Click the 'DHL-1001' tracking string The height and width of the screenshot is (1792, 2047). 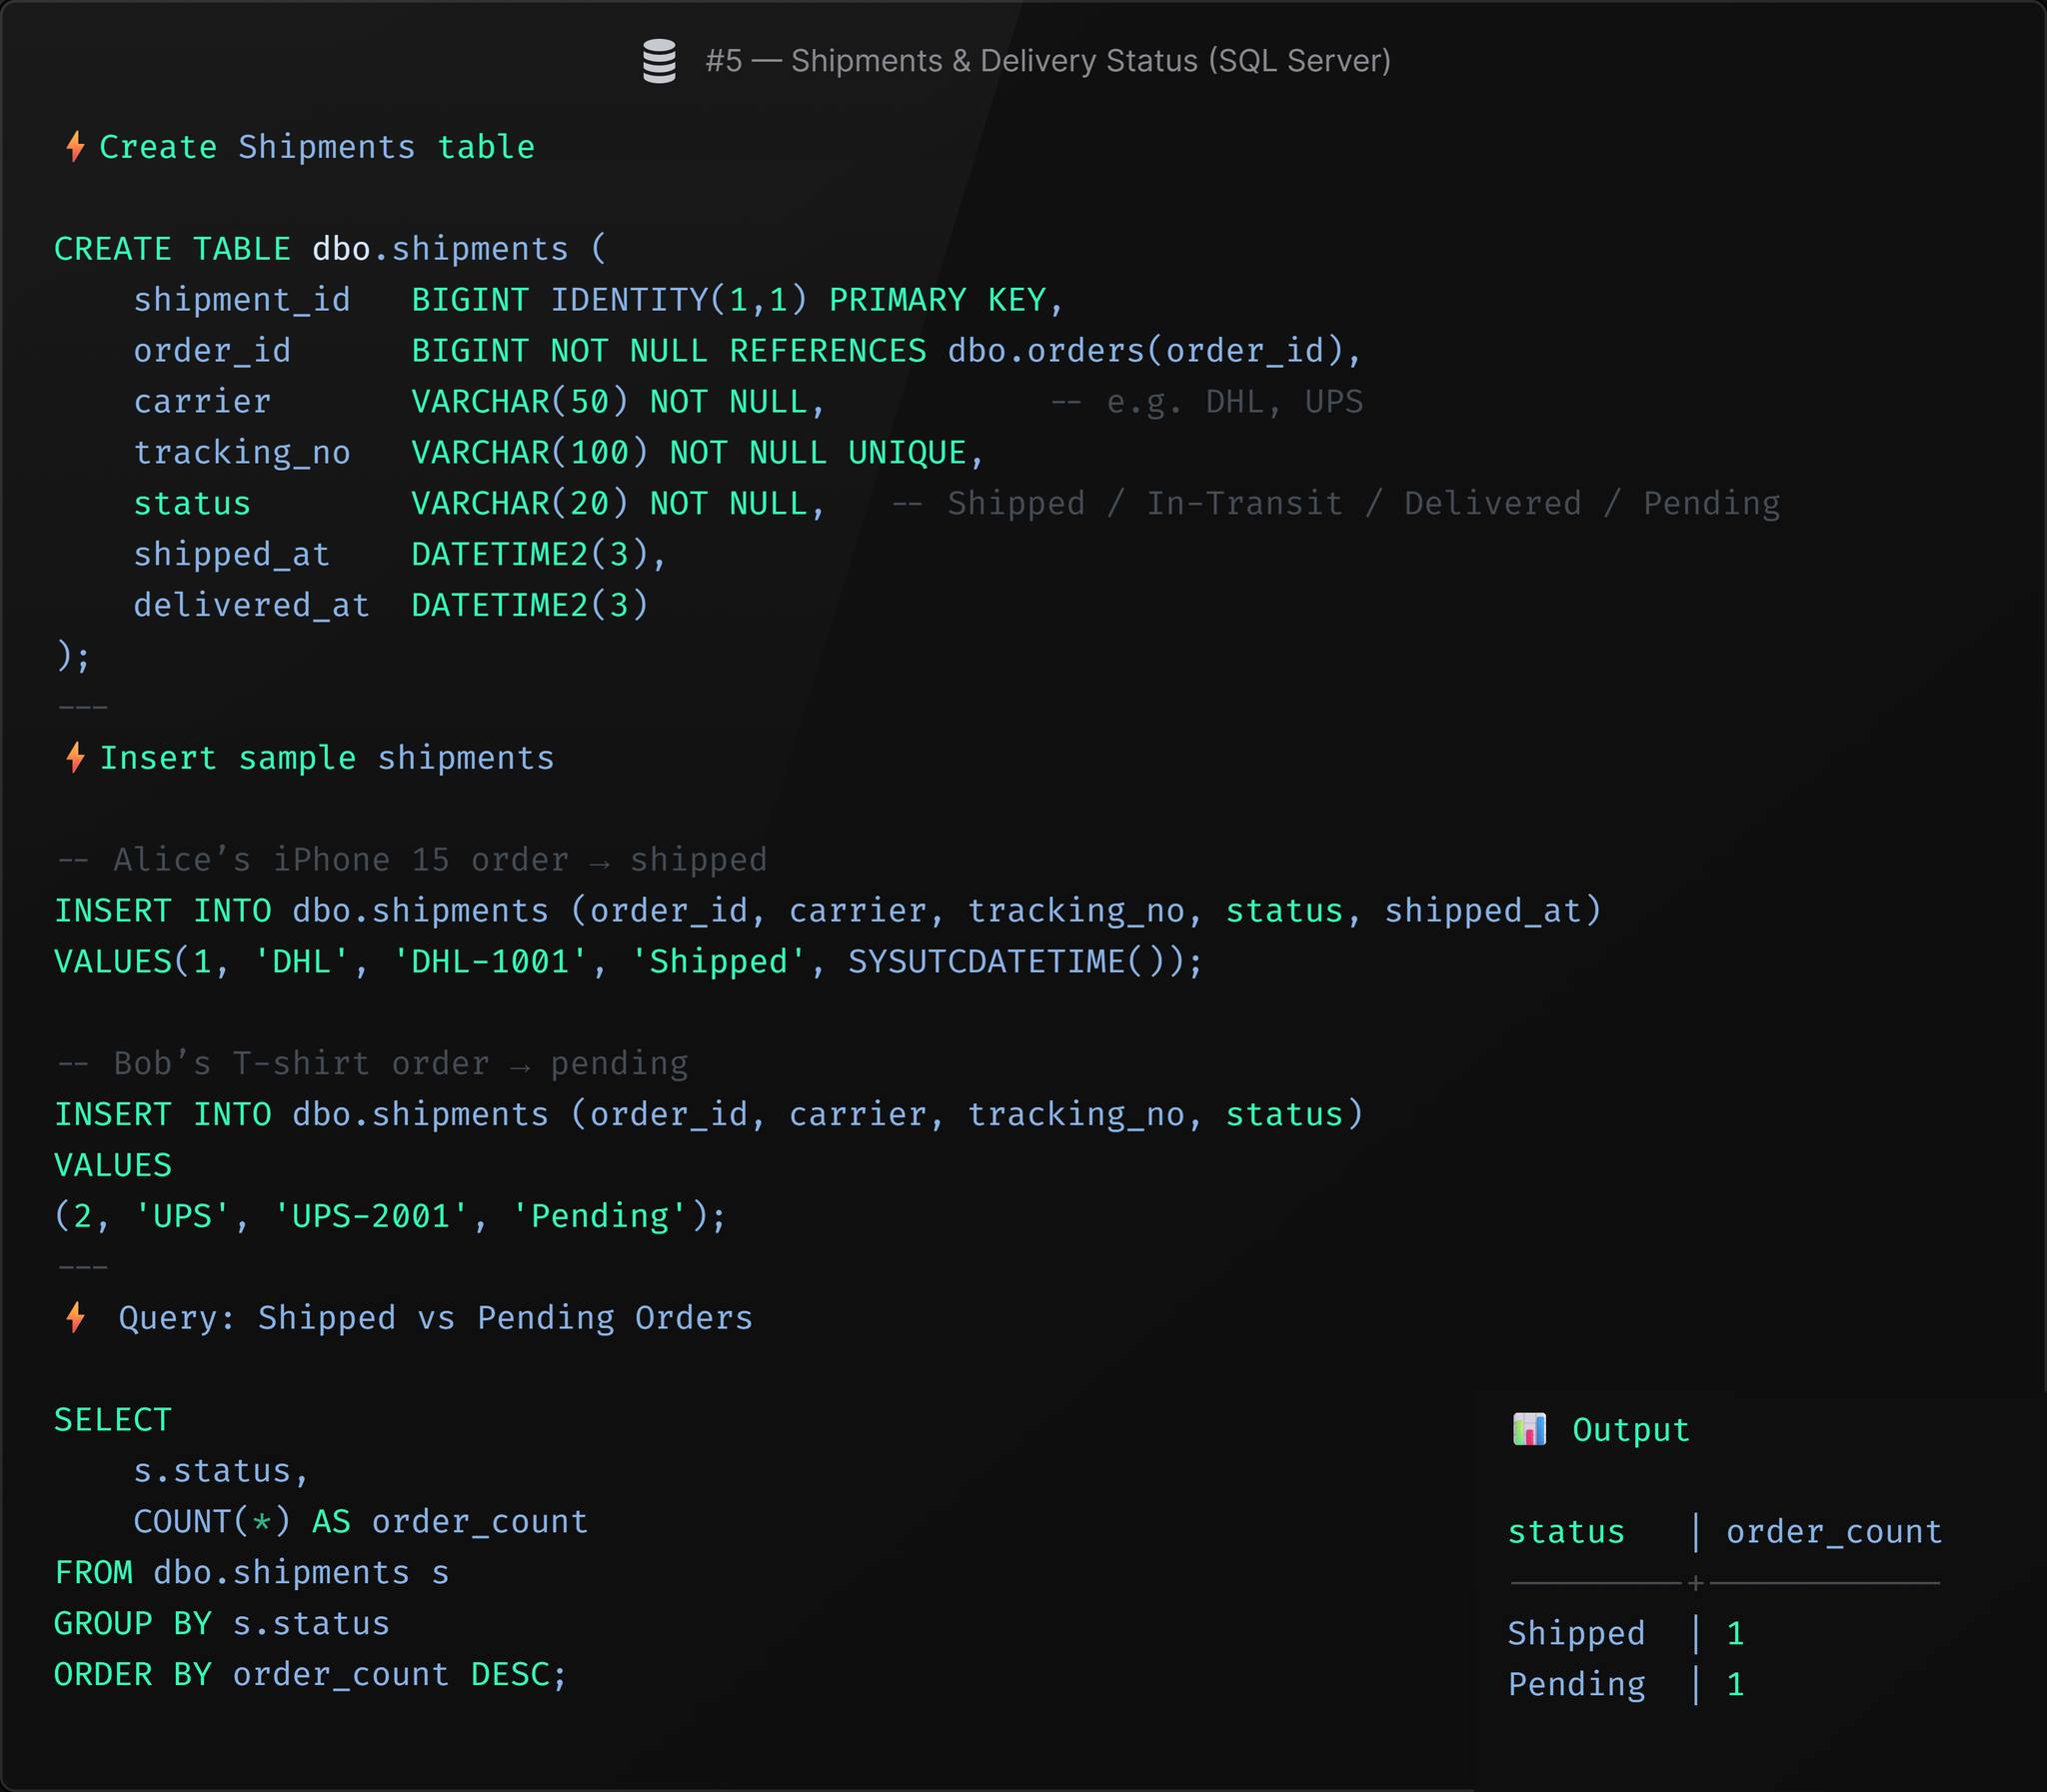(490, 962)
